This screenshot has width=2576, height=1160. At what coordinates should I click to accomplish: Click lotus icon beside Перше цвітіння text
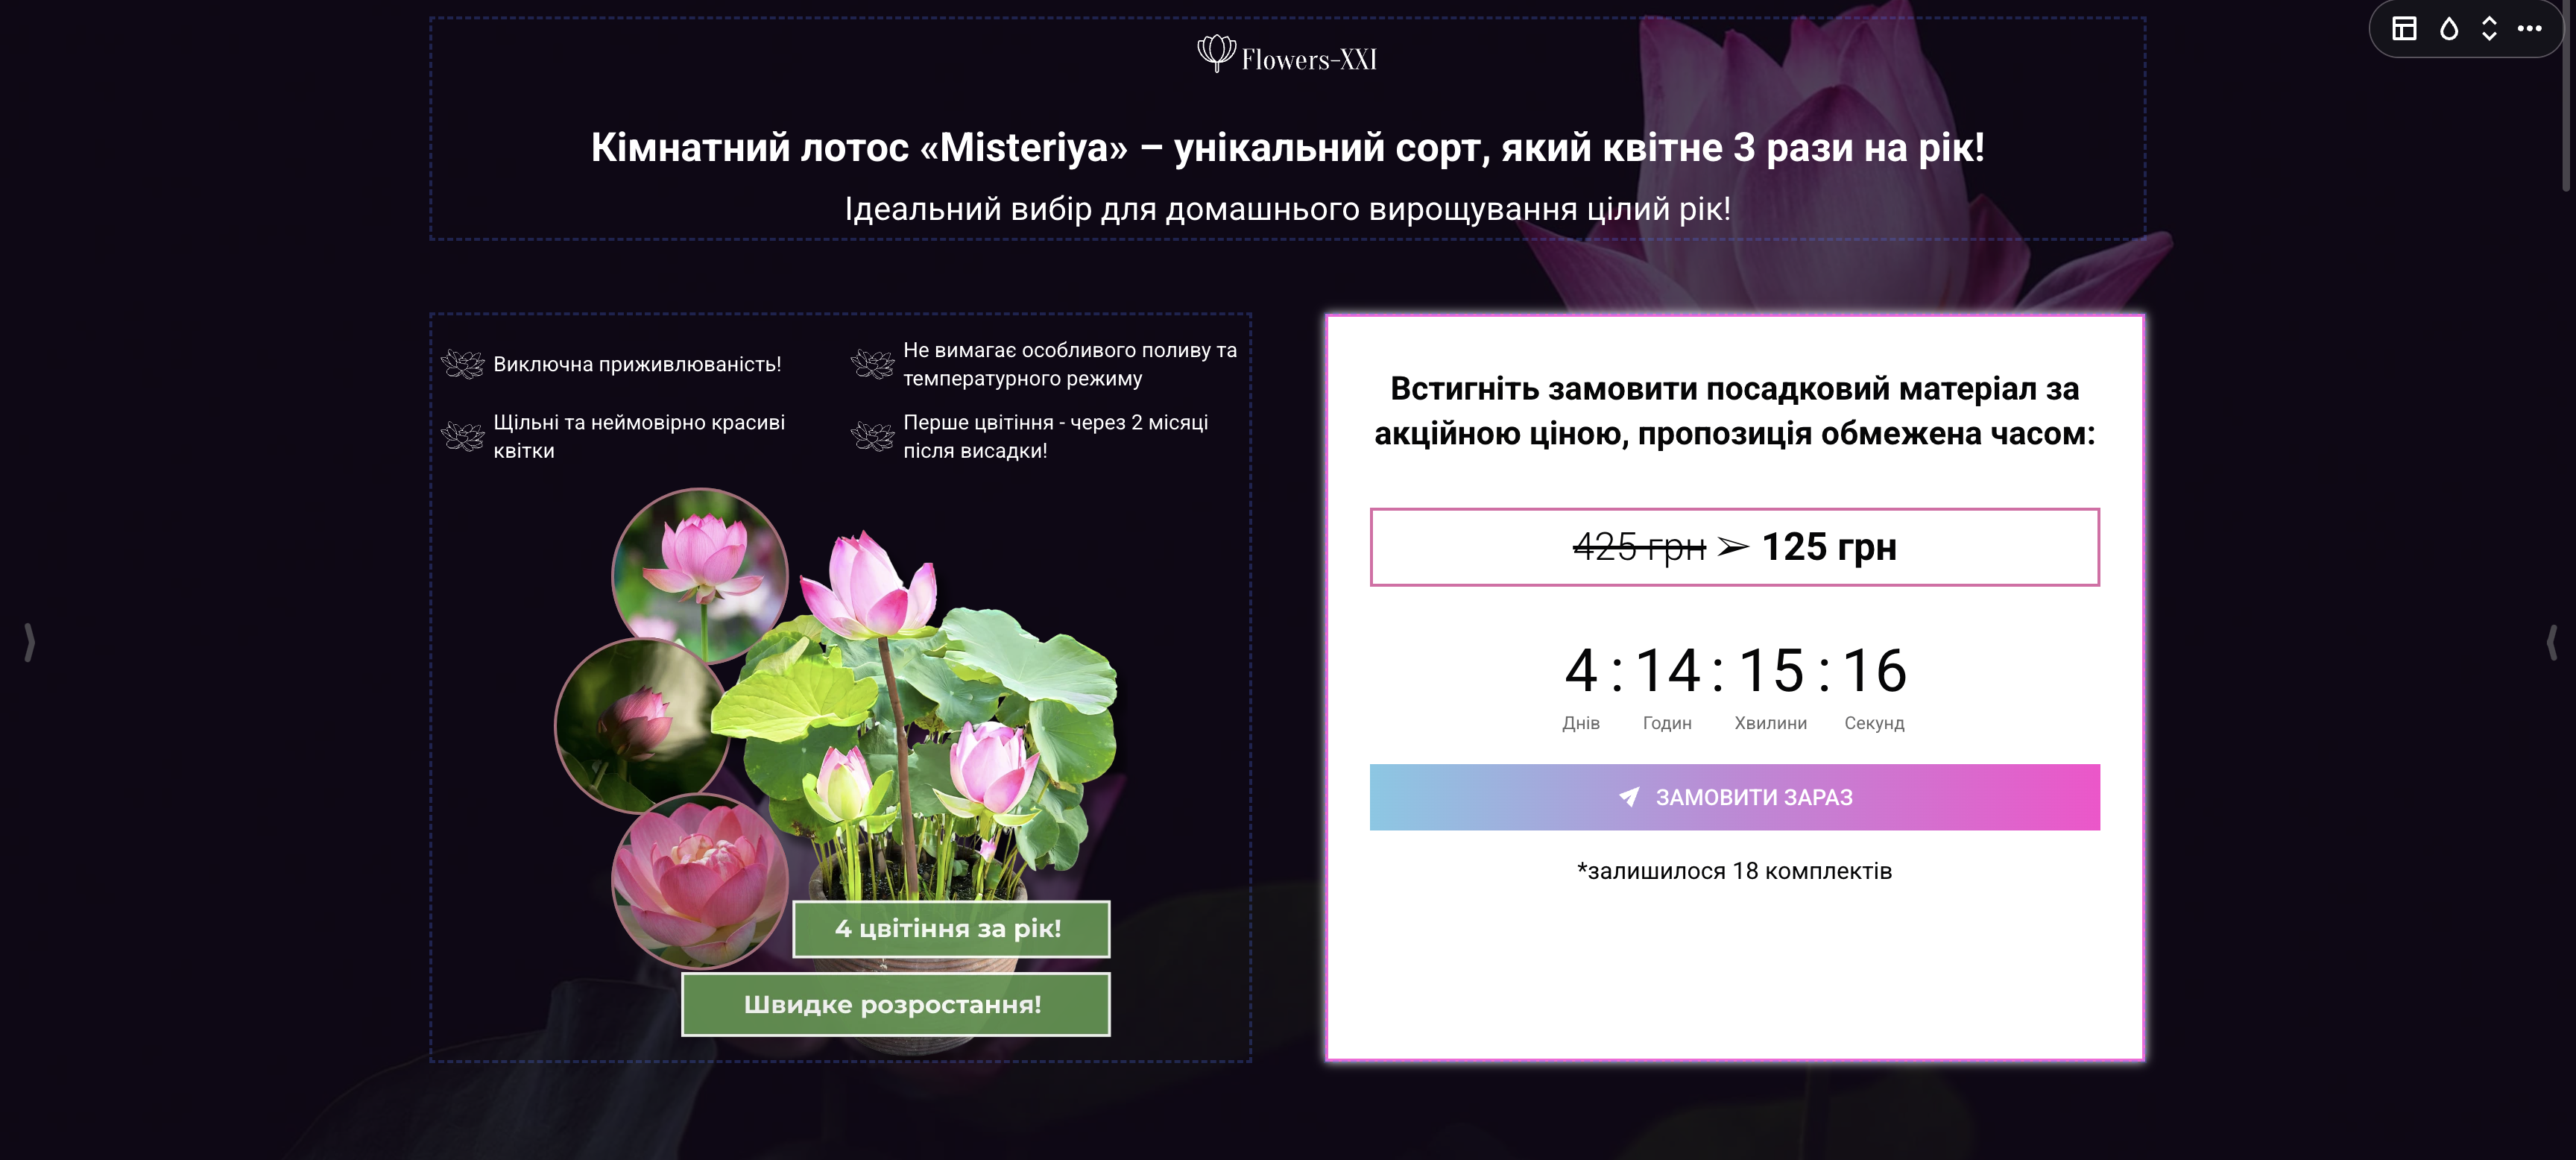(x=872, y=436)
